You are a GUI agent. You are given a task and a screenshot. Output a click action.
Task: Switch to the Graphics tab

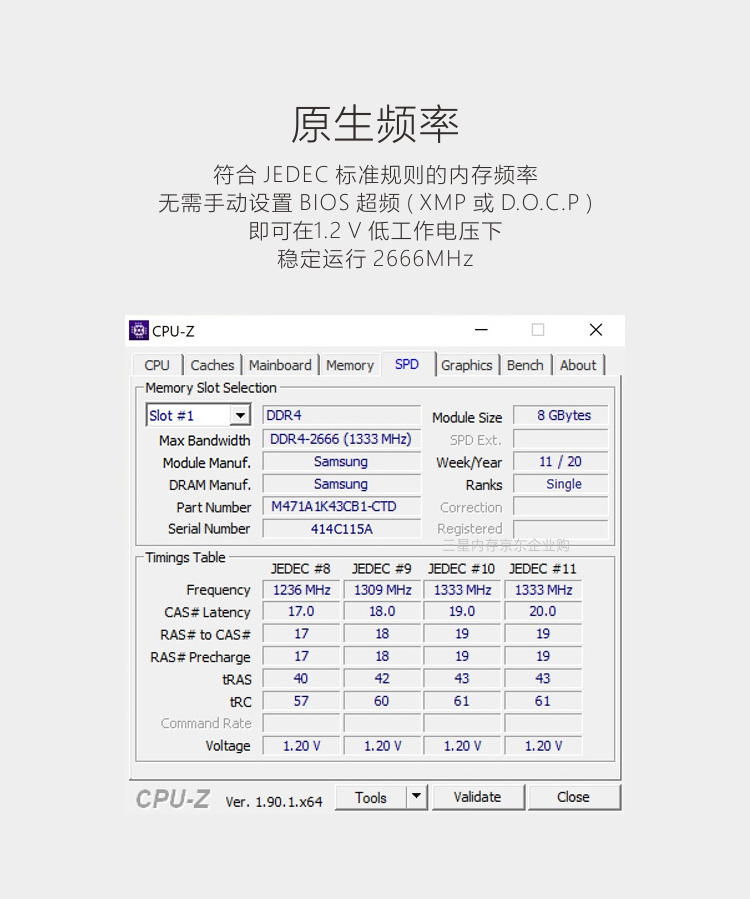coord(467,365)
